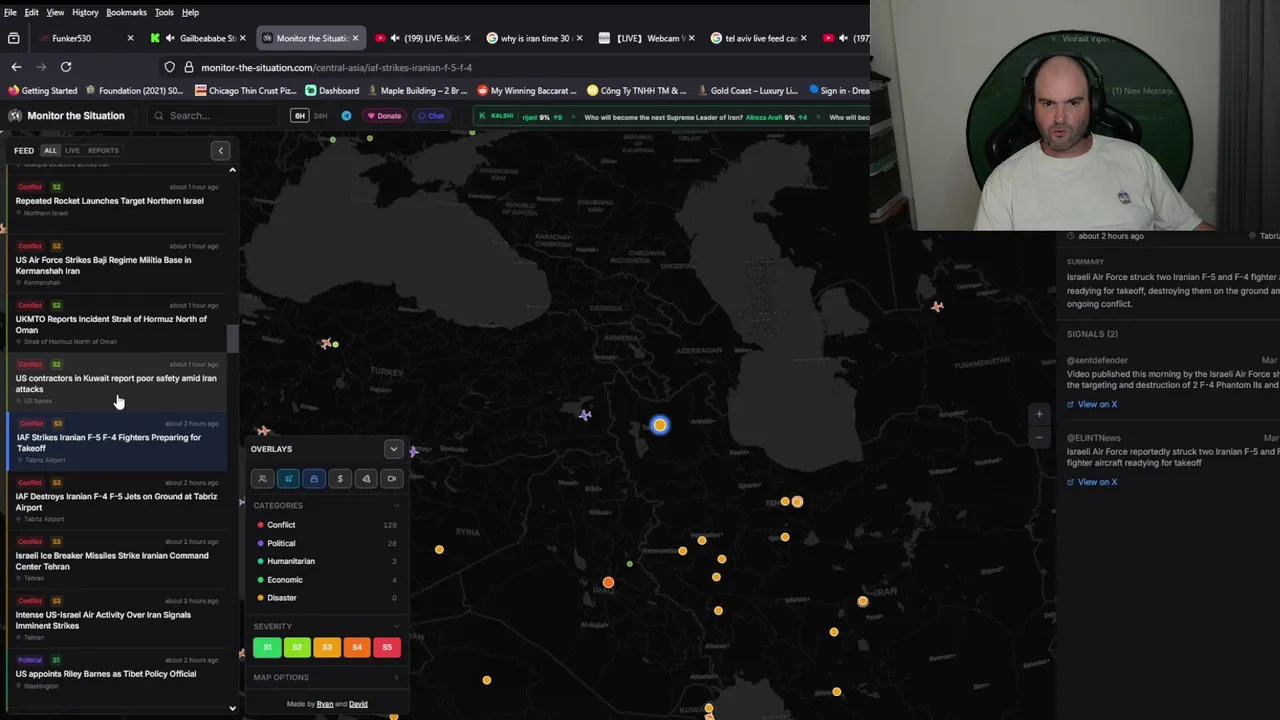This screenshot has height=720, width=1280.
Task: Open first View on X link
Action: point(1092,404)
